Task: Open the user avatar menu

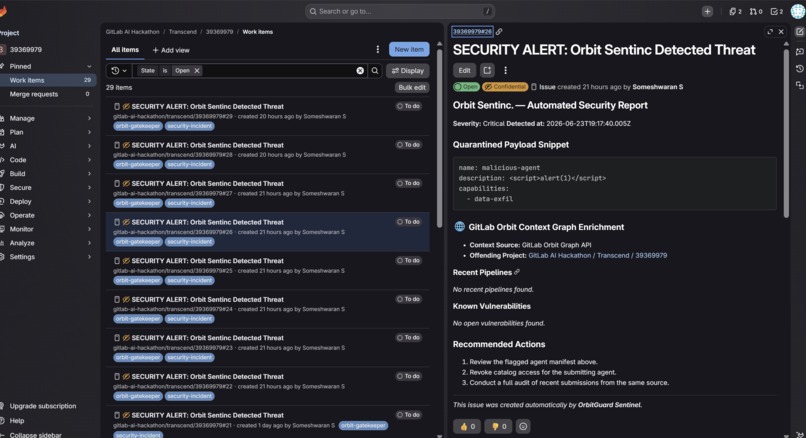Action: (798, 11)
